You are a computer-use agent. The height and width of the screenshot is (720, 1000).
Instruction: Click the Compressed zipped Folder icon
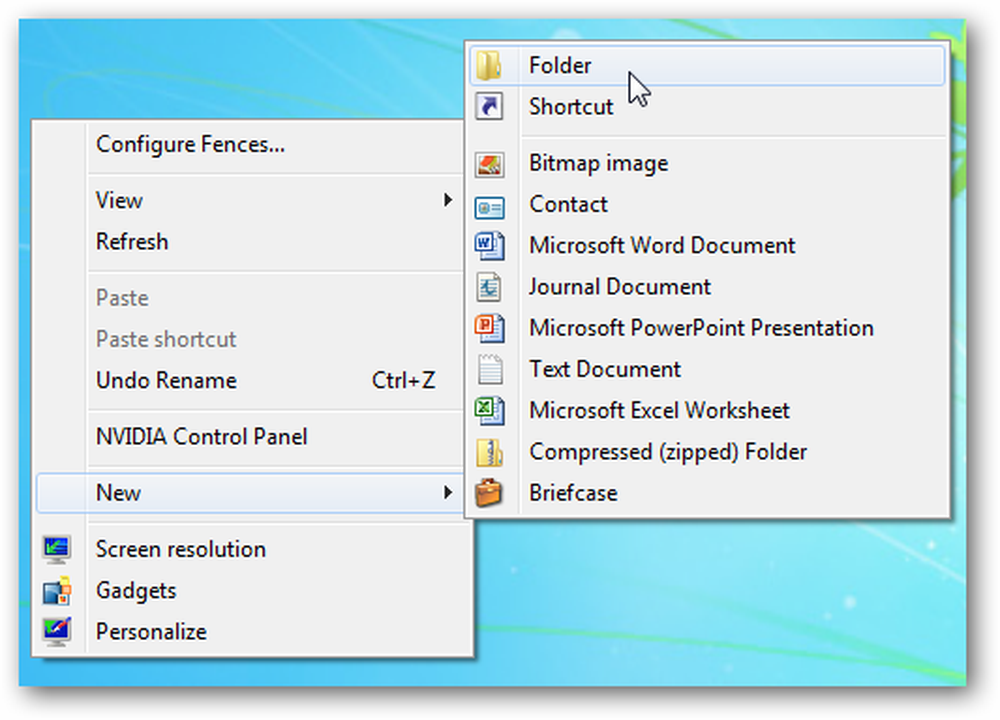489,452
